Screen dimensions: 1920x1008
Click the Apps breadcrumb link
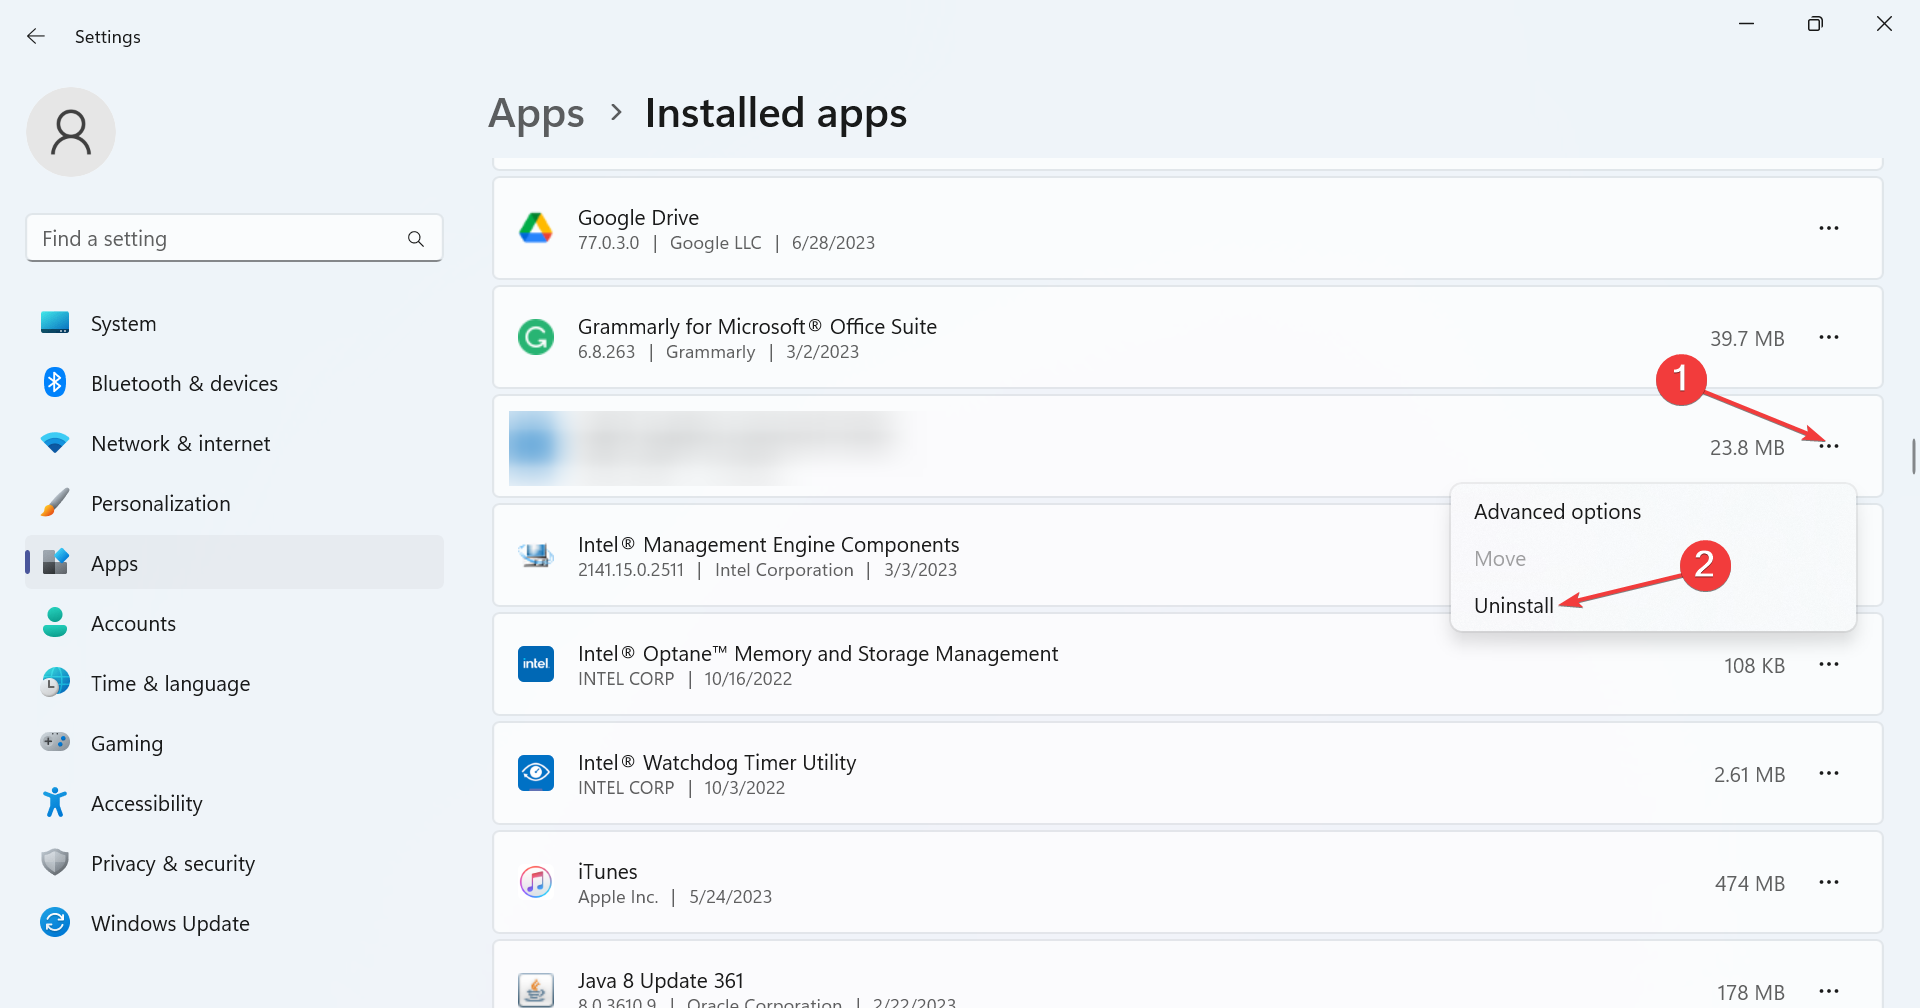click(x=536, y=114)
